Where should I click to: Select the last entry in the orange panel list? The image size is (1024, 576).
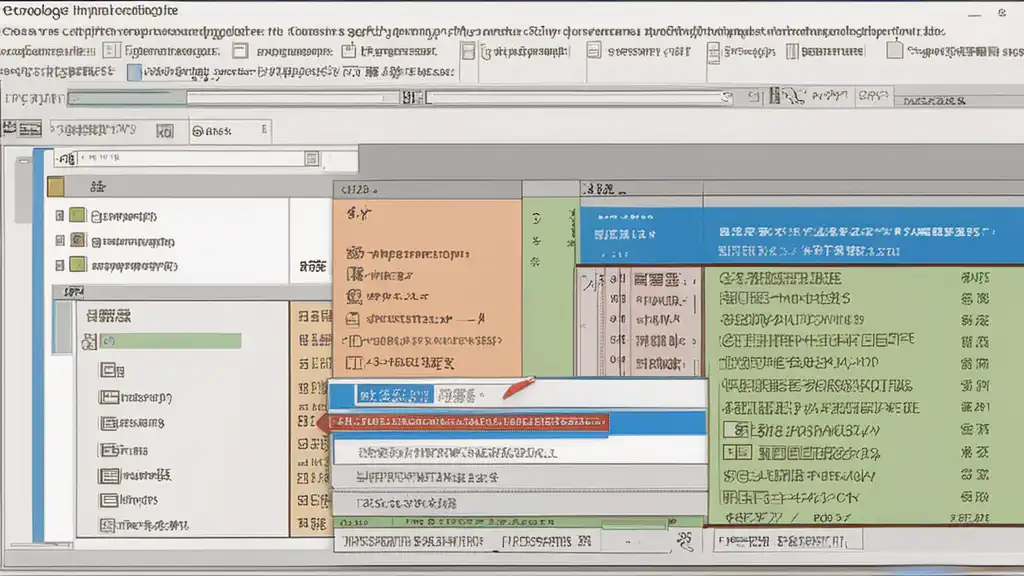pos(400,362)
